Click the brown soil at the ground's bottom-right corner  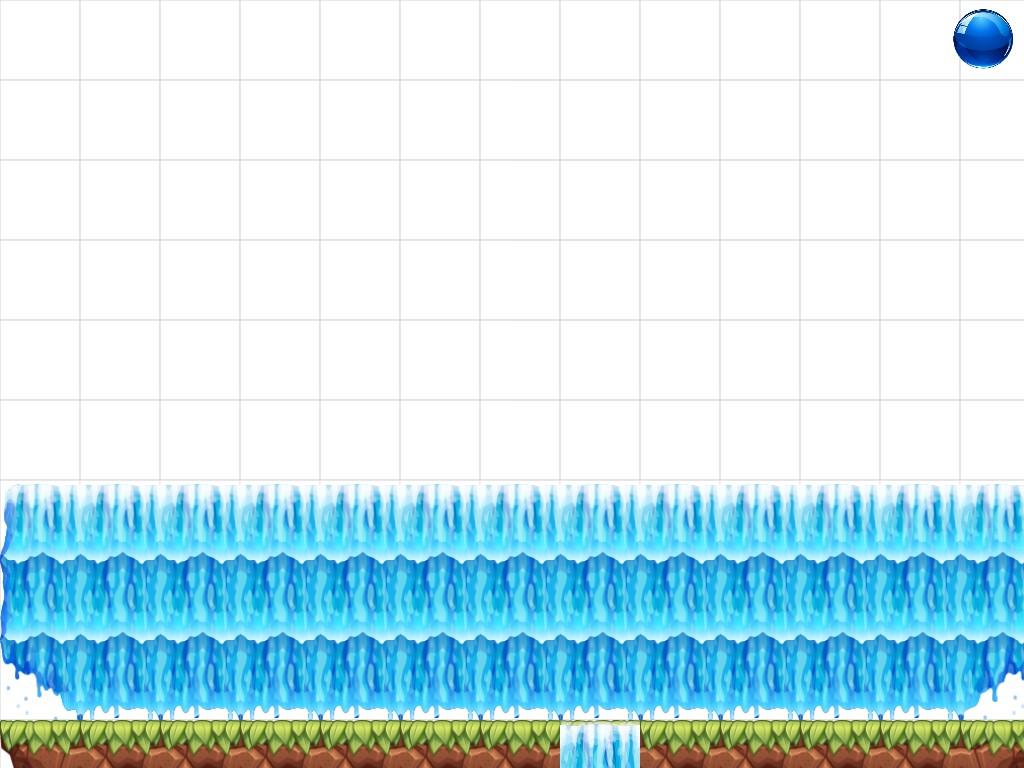1000,757
